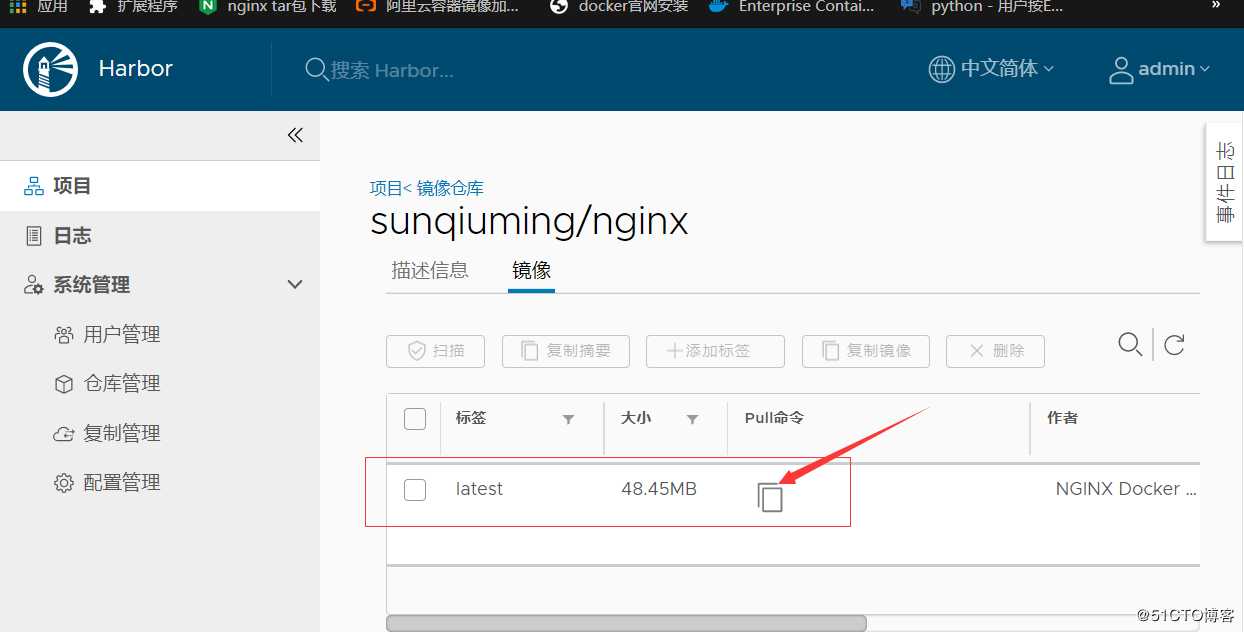Open the nginx tar包下载 bookmark
This screenshot has height=632, width=1244.
pyautogui.click(x=266, y=7)
